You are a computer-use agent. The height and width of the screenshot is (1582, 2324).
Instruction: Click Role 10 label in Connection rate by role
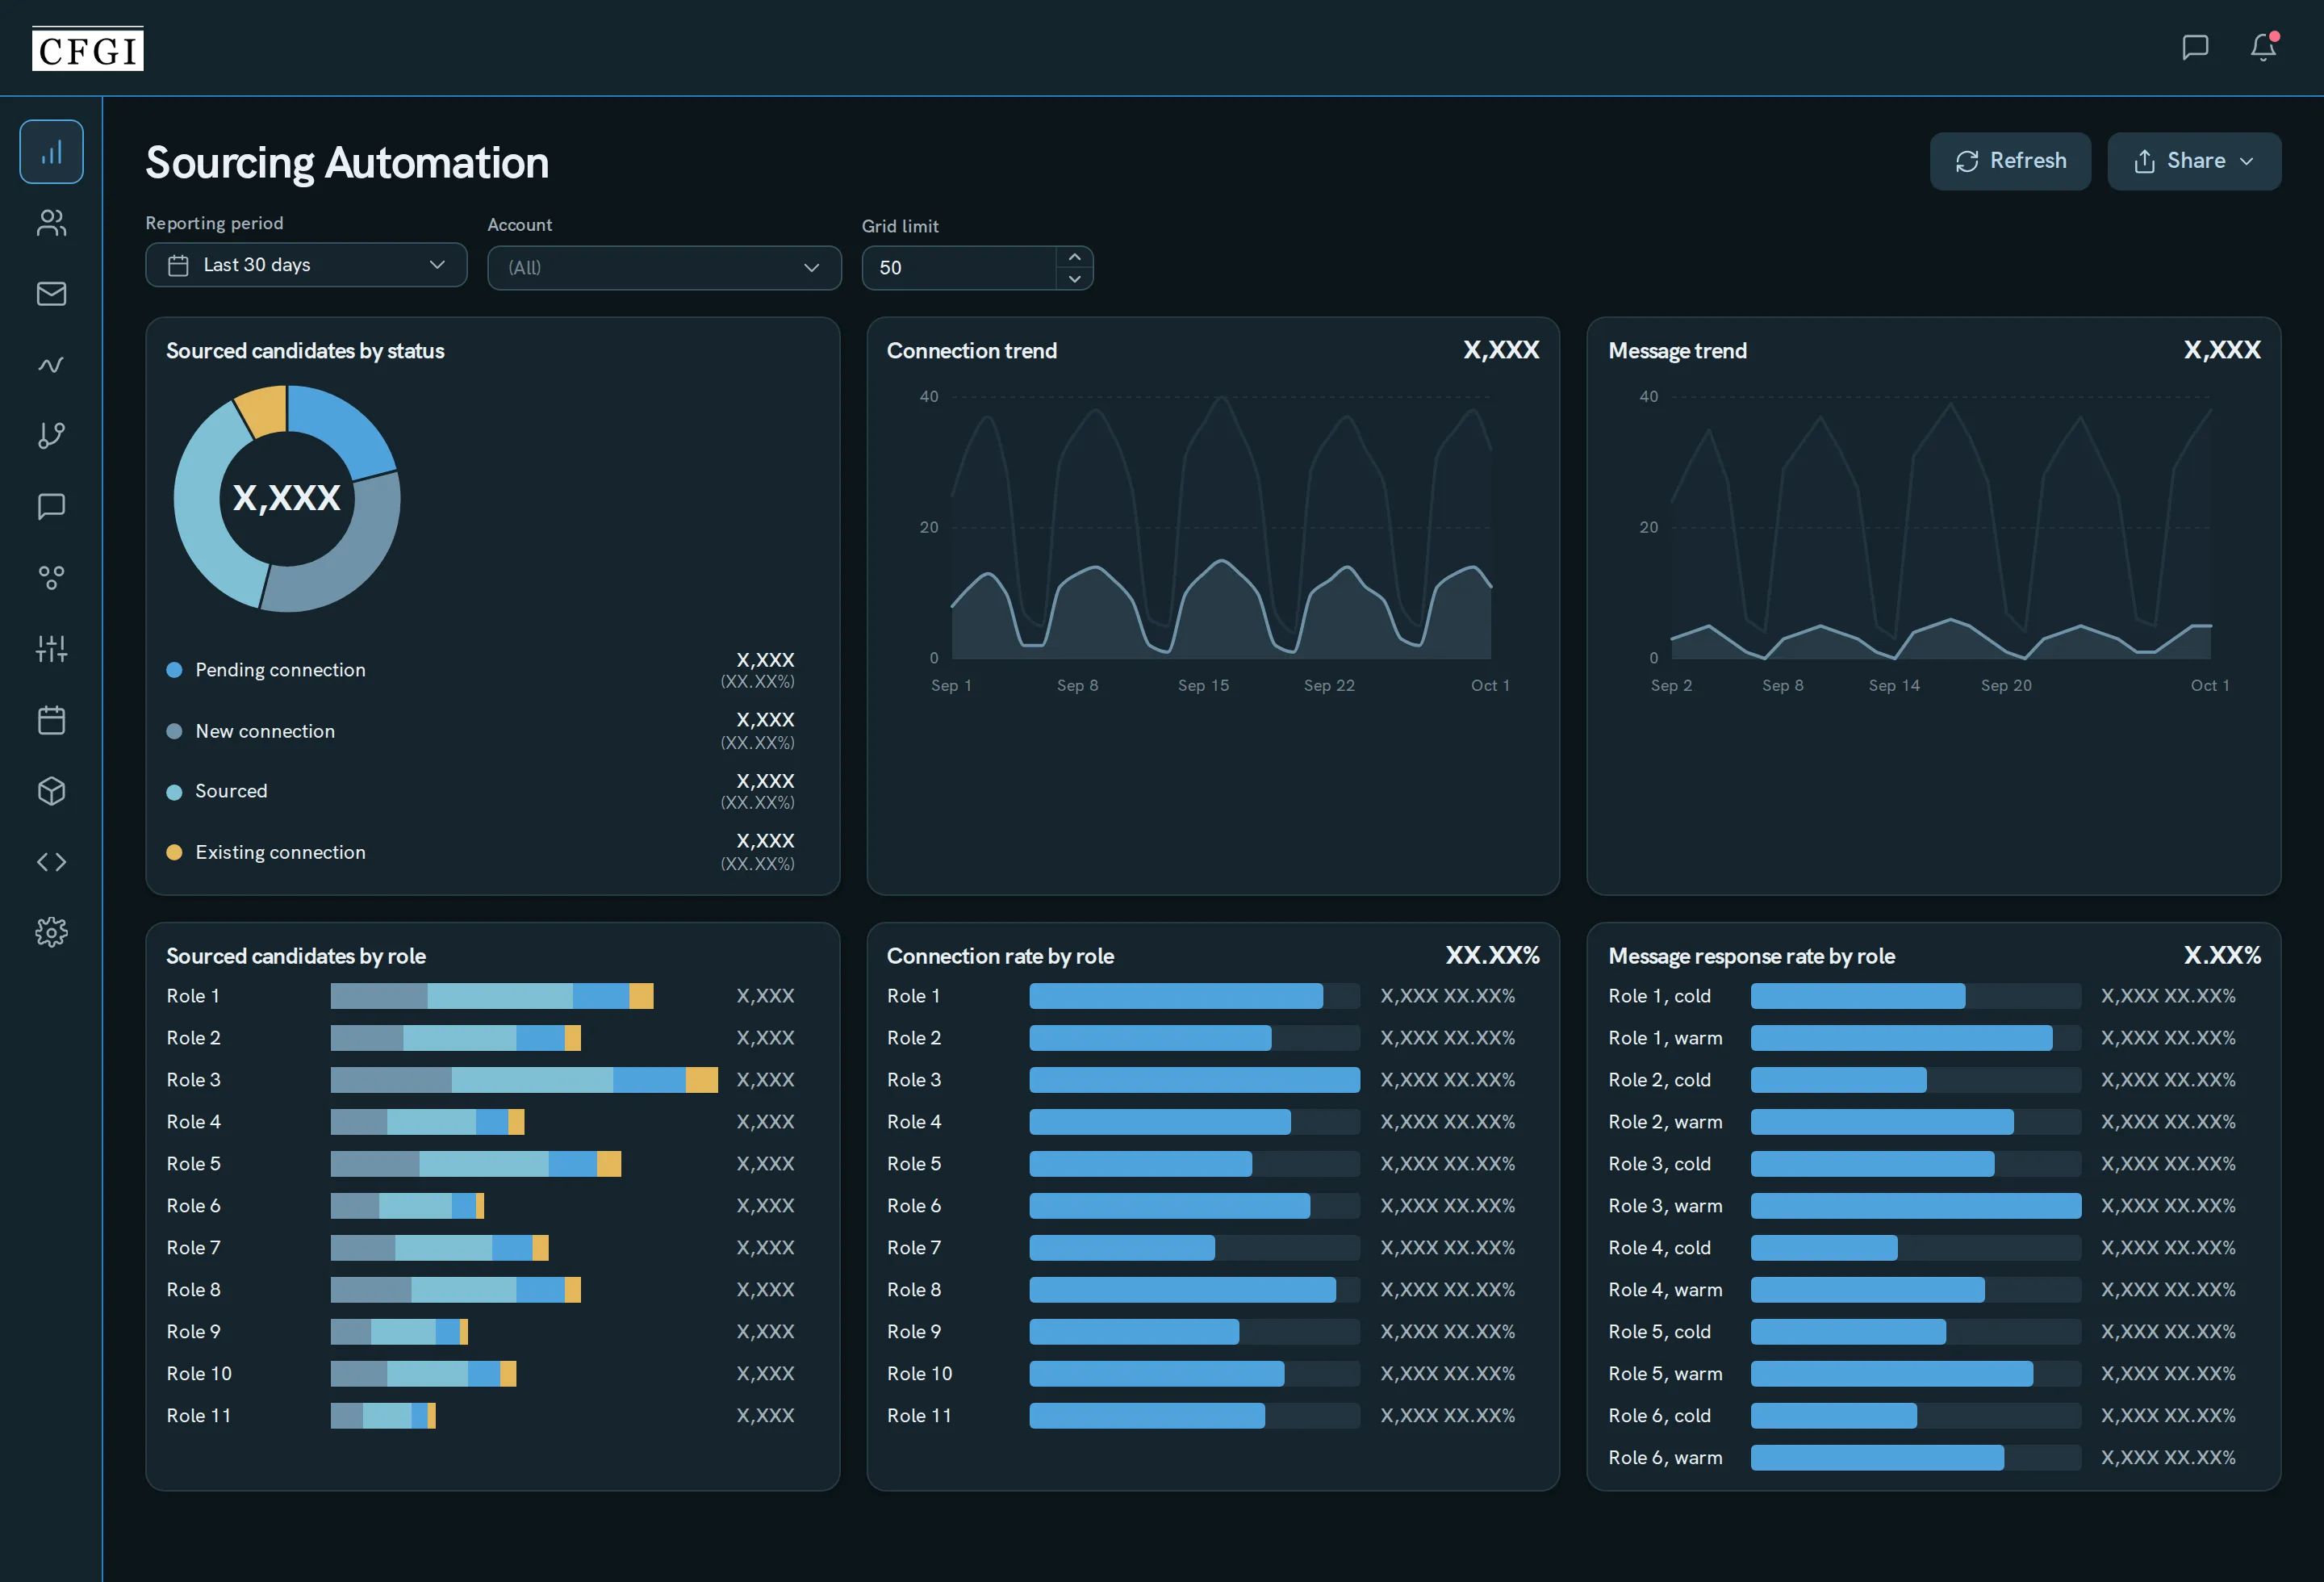(x=919, y=1374)
